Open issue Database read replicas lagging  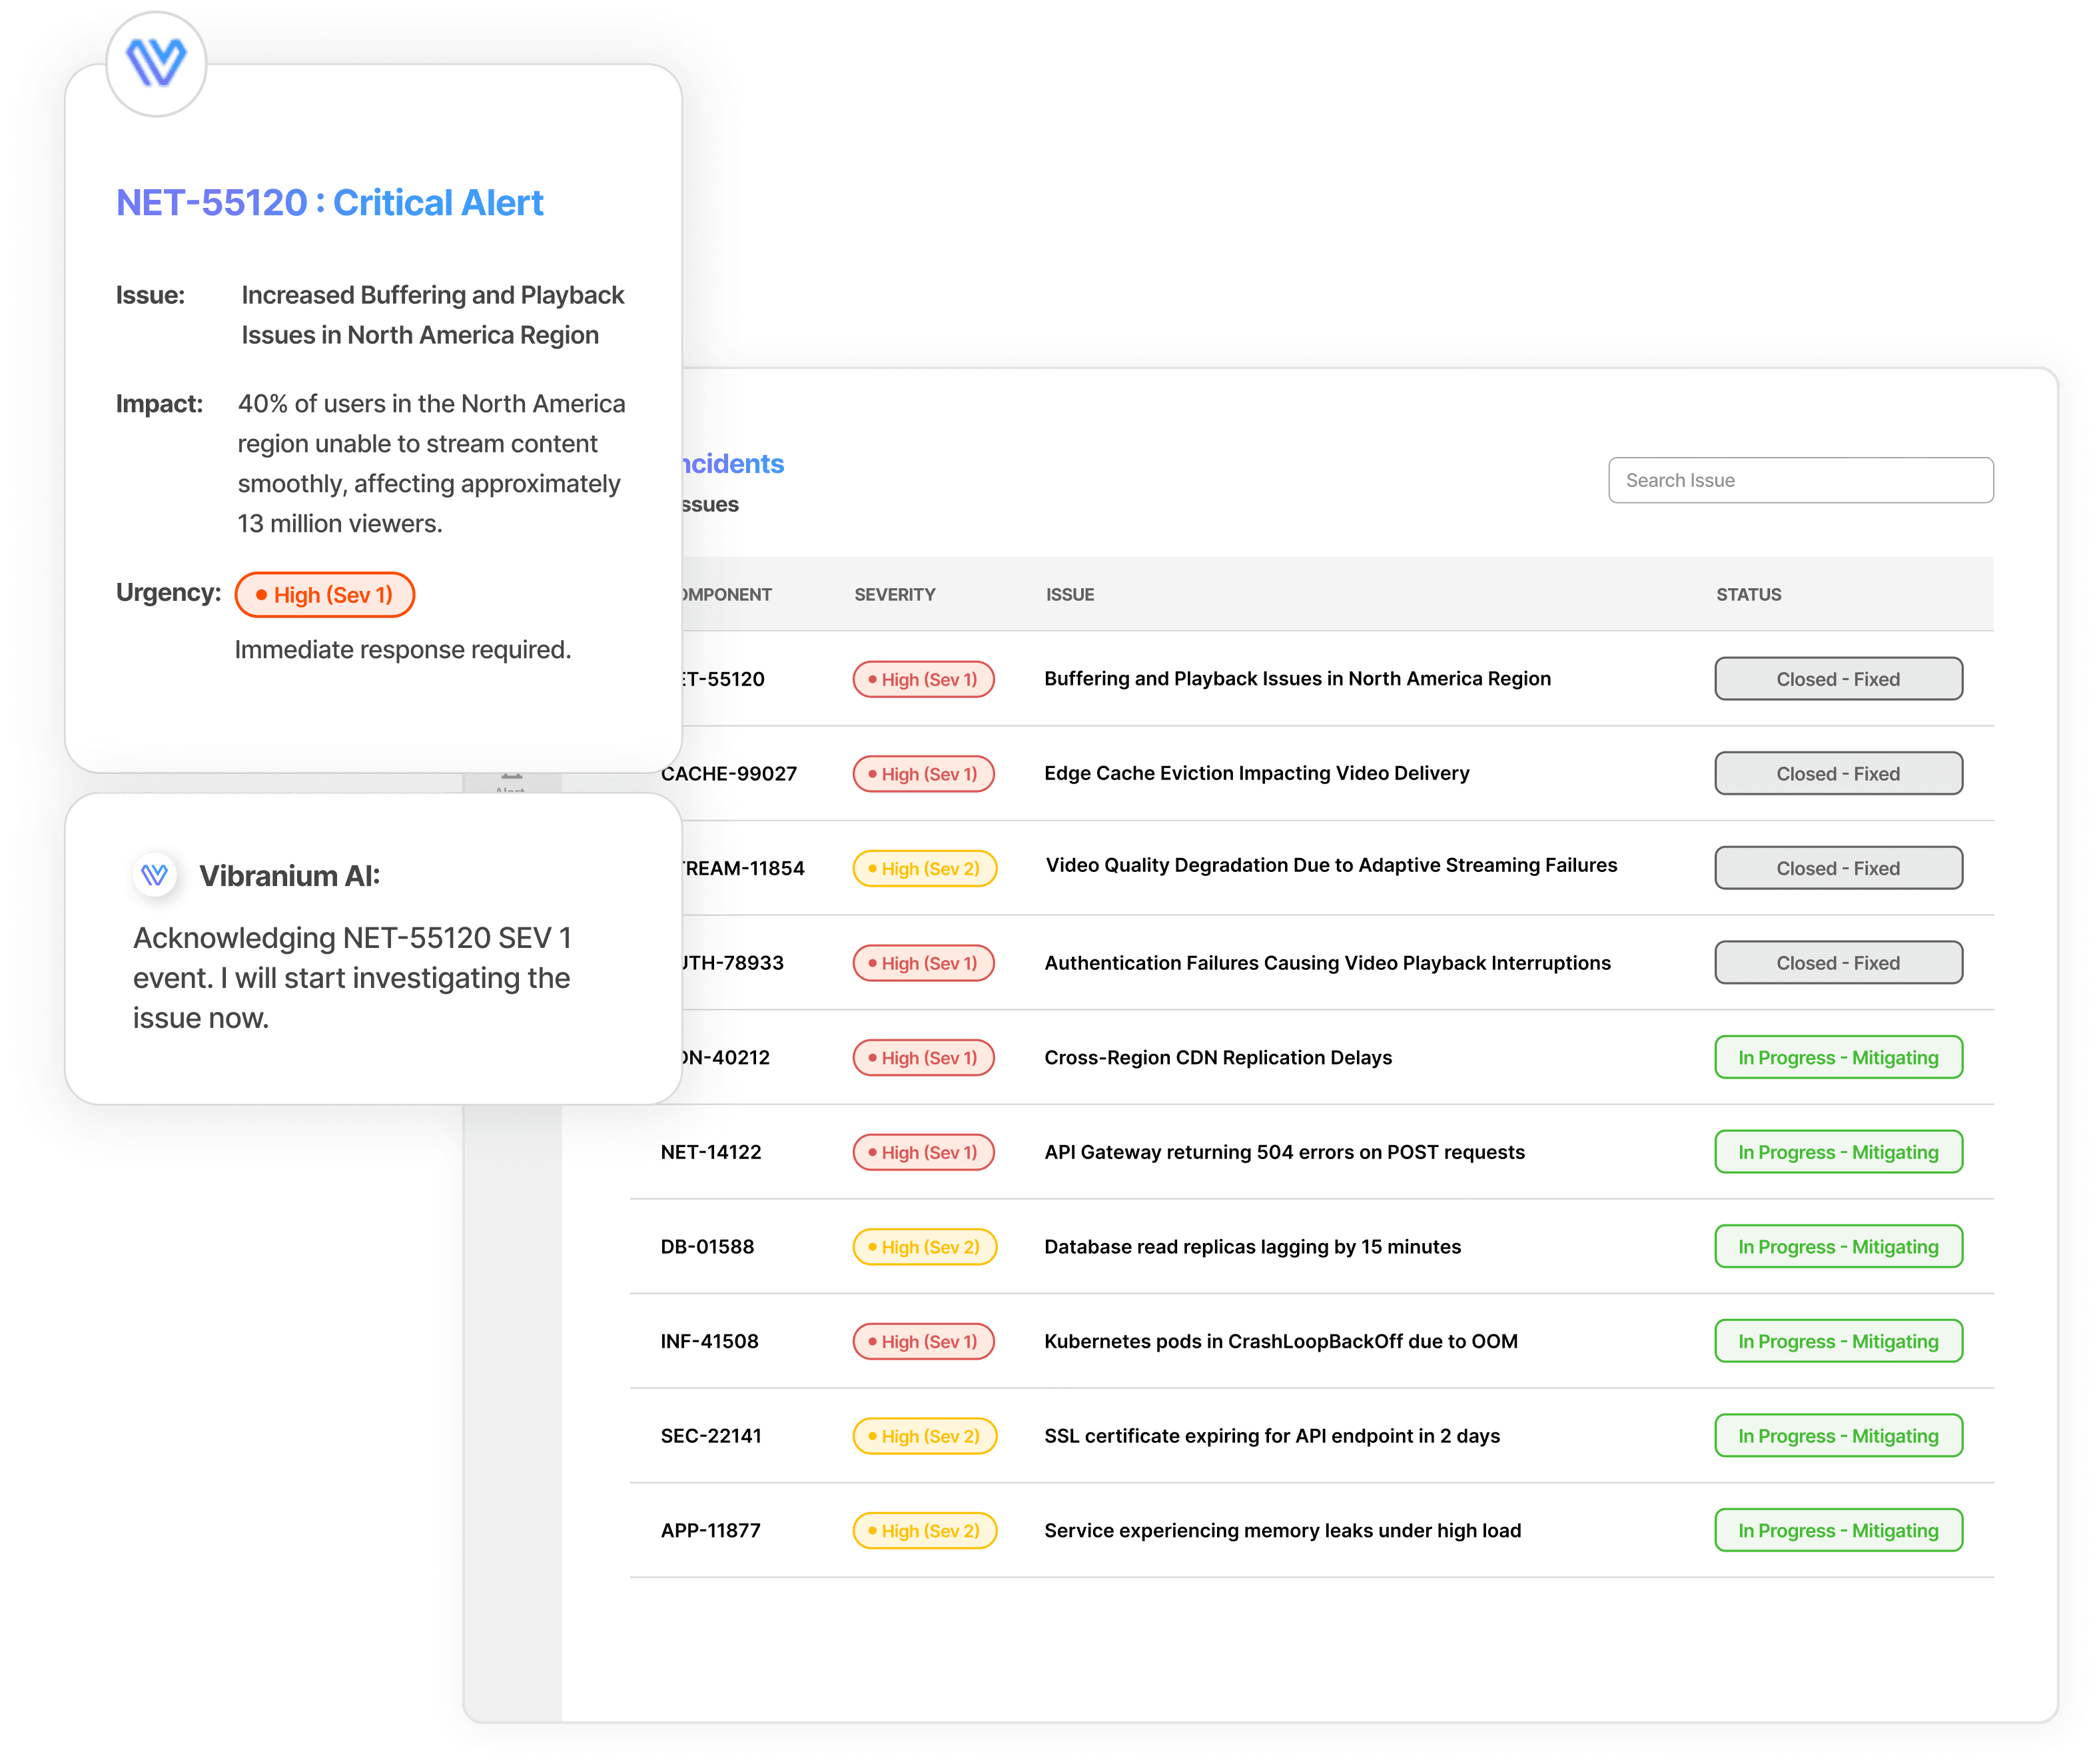pos(1252,1246)
